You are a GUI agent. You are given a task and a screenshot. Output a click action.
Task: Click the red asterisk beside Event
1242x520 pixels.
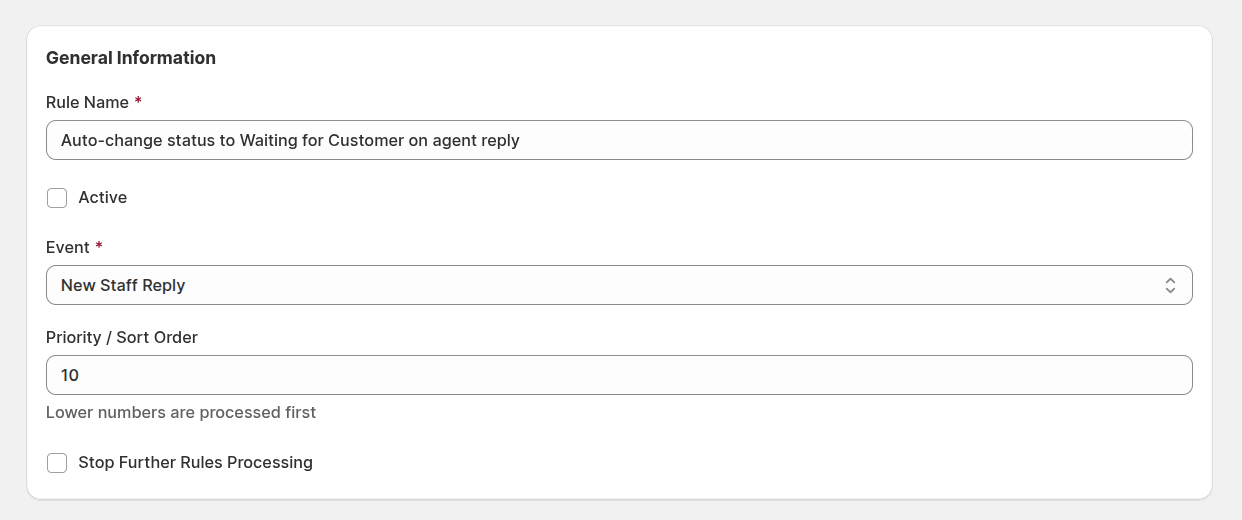click(99, 246)
